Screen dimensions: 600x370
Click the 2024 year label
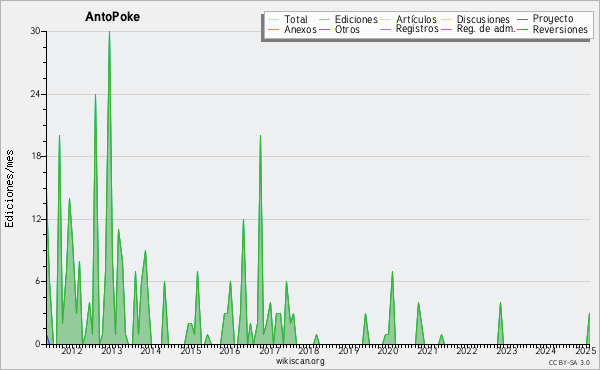[546, 351]
